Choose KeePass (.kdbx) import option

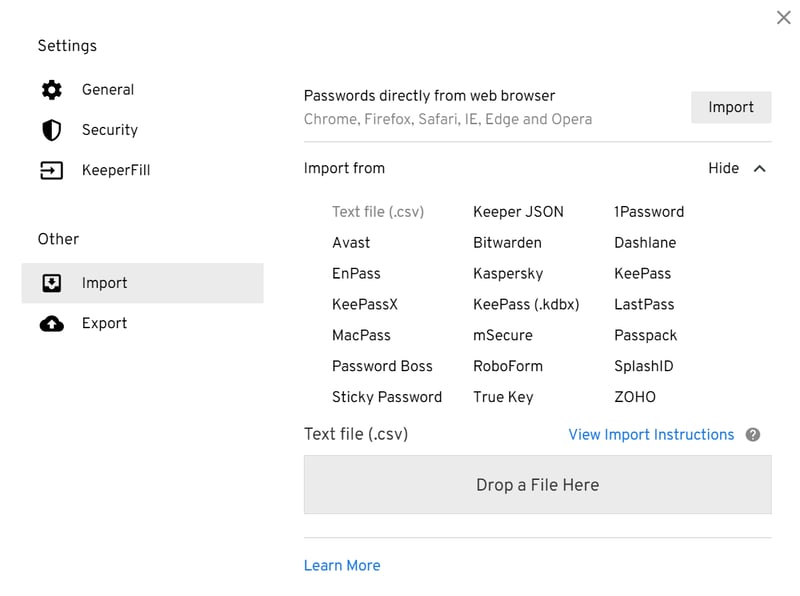[x=526, y=305]
